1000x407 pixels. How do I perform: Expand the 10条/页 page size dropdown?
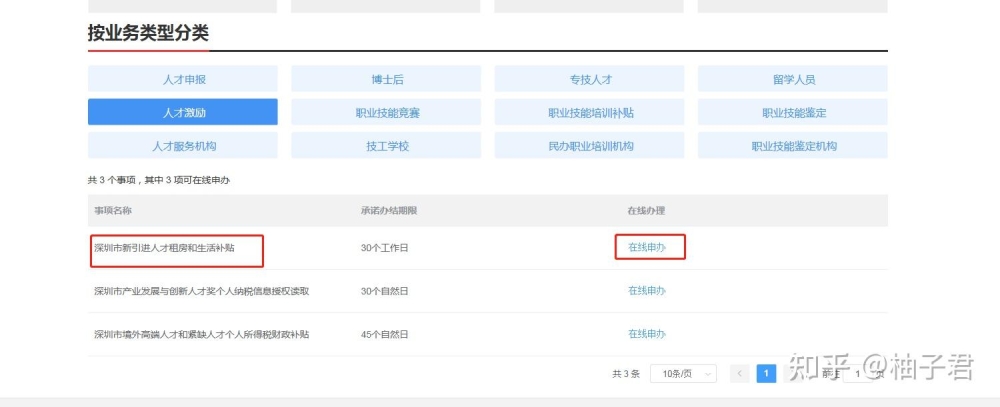click(x=683, y=374)
